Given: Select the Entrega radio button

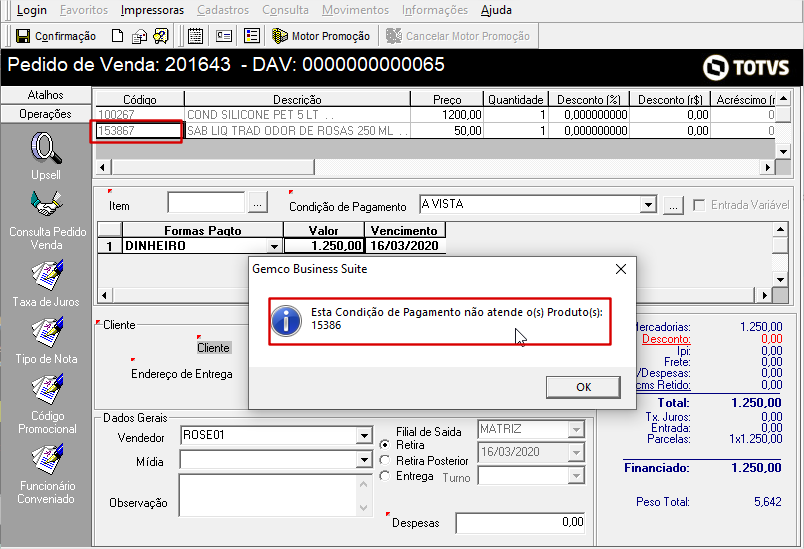Looking at the screenshot, I should click(385, 476).
